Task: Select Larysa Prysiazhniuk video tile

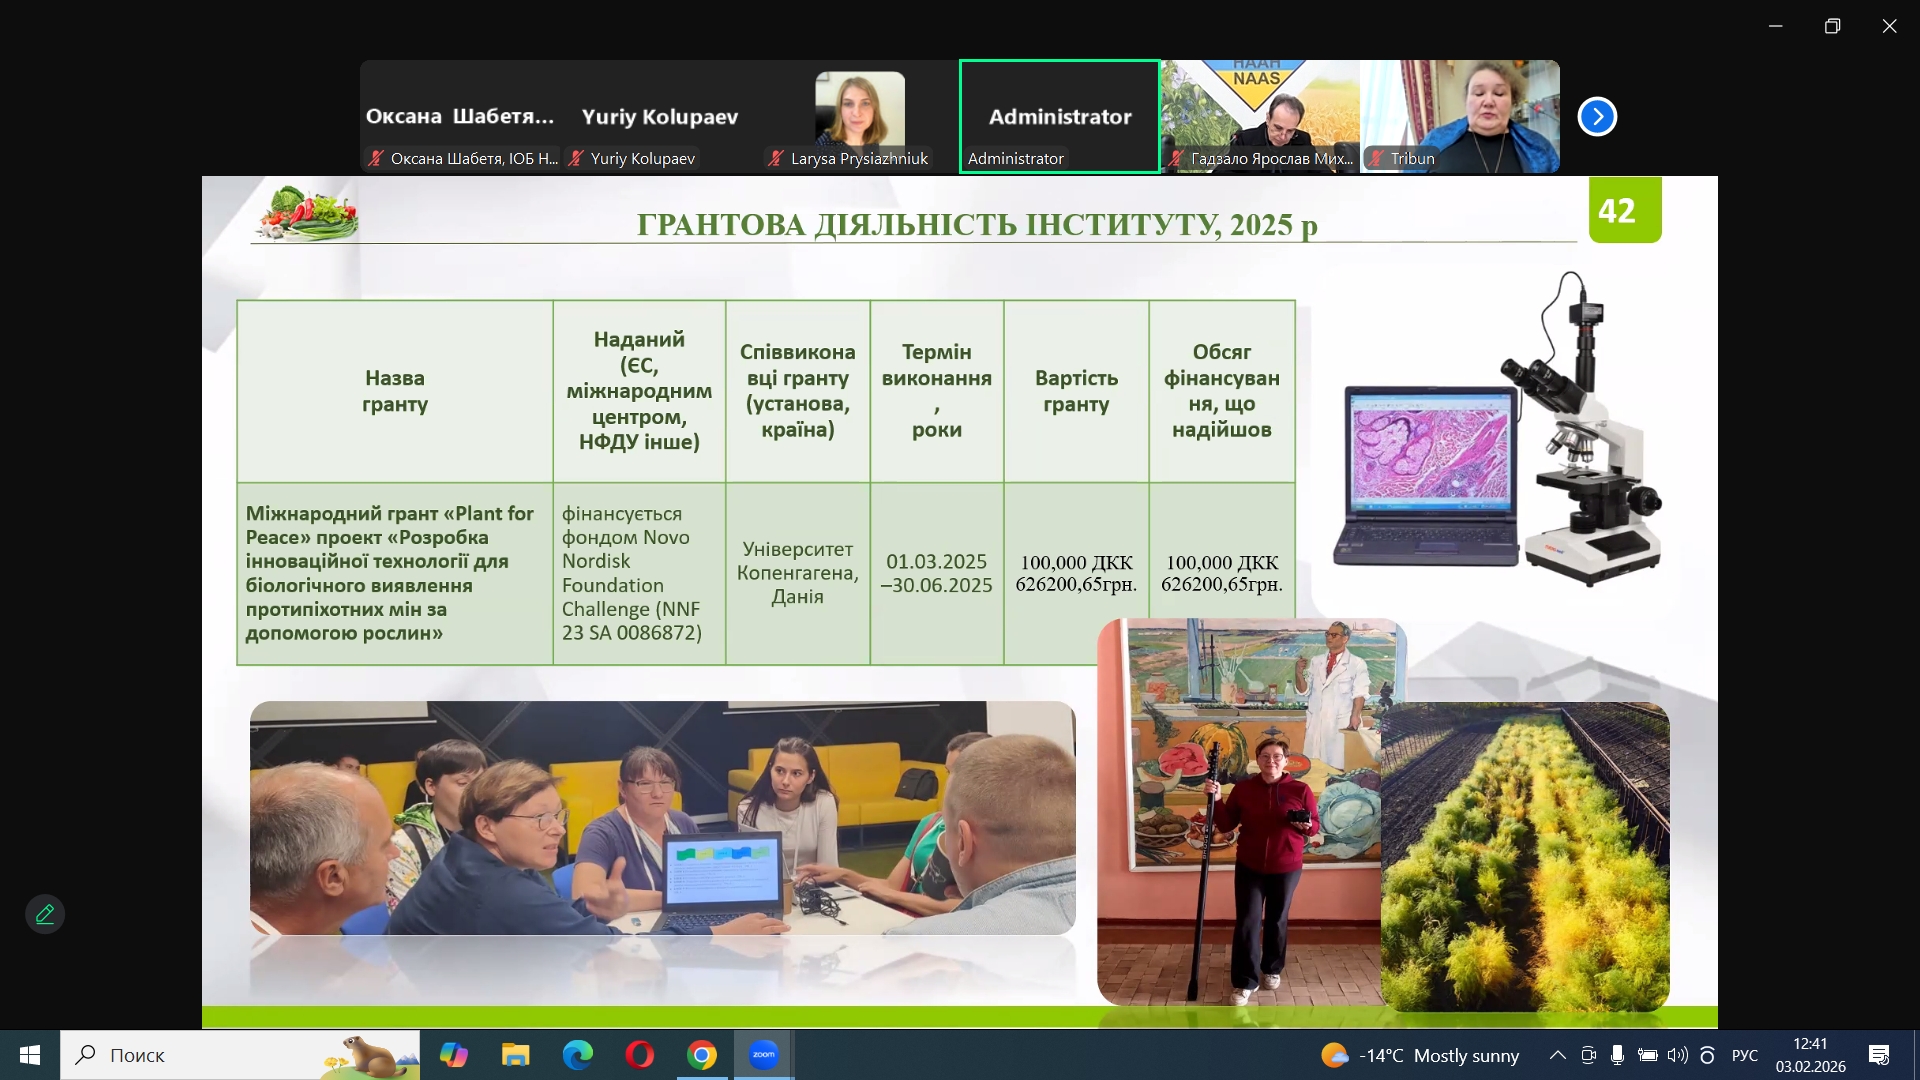Action: 859,117
